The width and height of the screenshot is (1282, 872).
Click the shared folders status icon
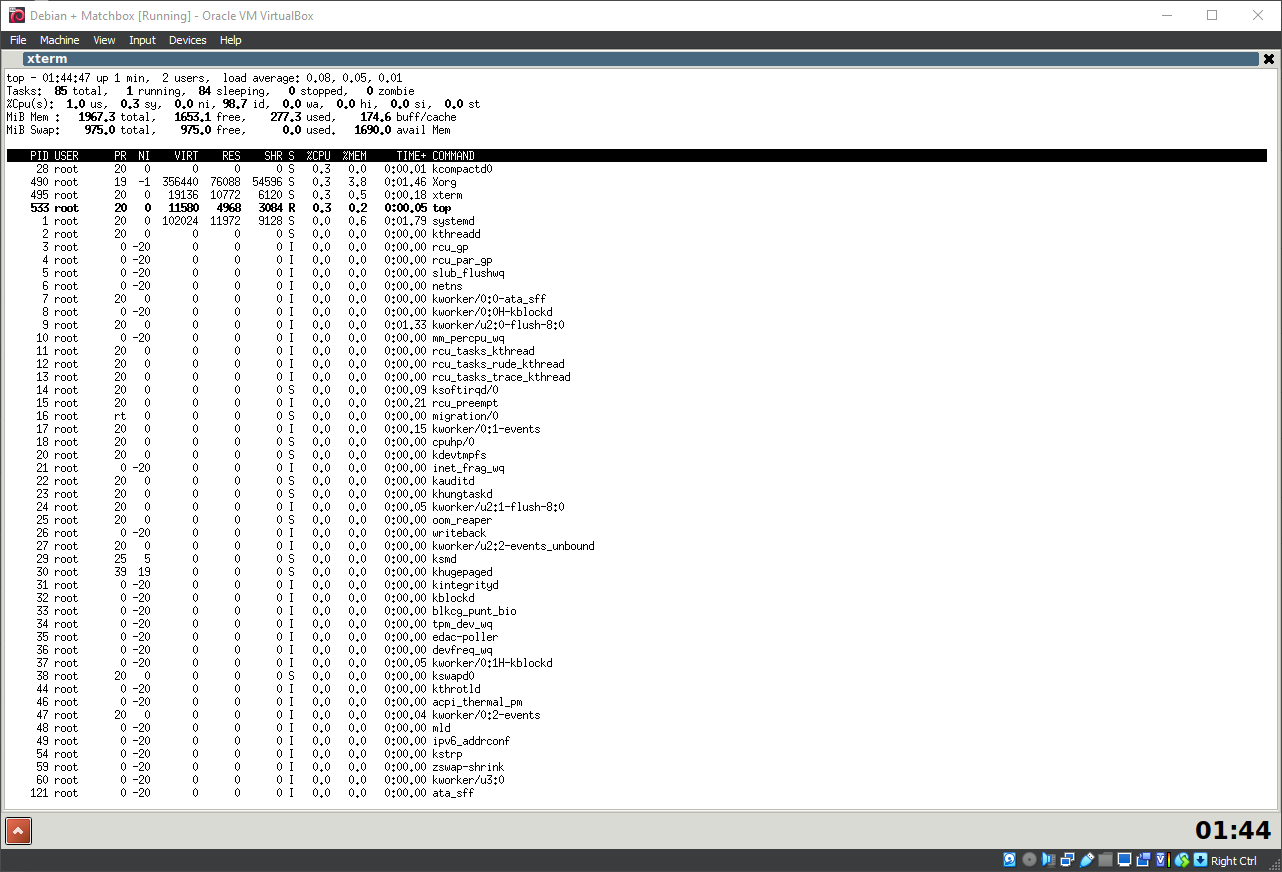[1105, 859]
